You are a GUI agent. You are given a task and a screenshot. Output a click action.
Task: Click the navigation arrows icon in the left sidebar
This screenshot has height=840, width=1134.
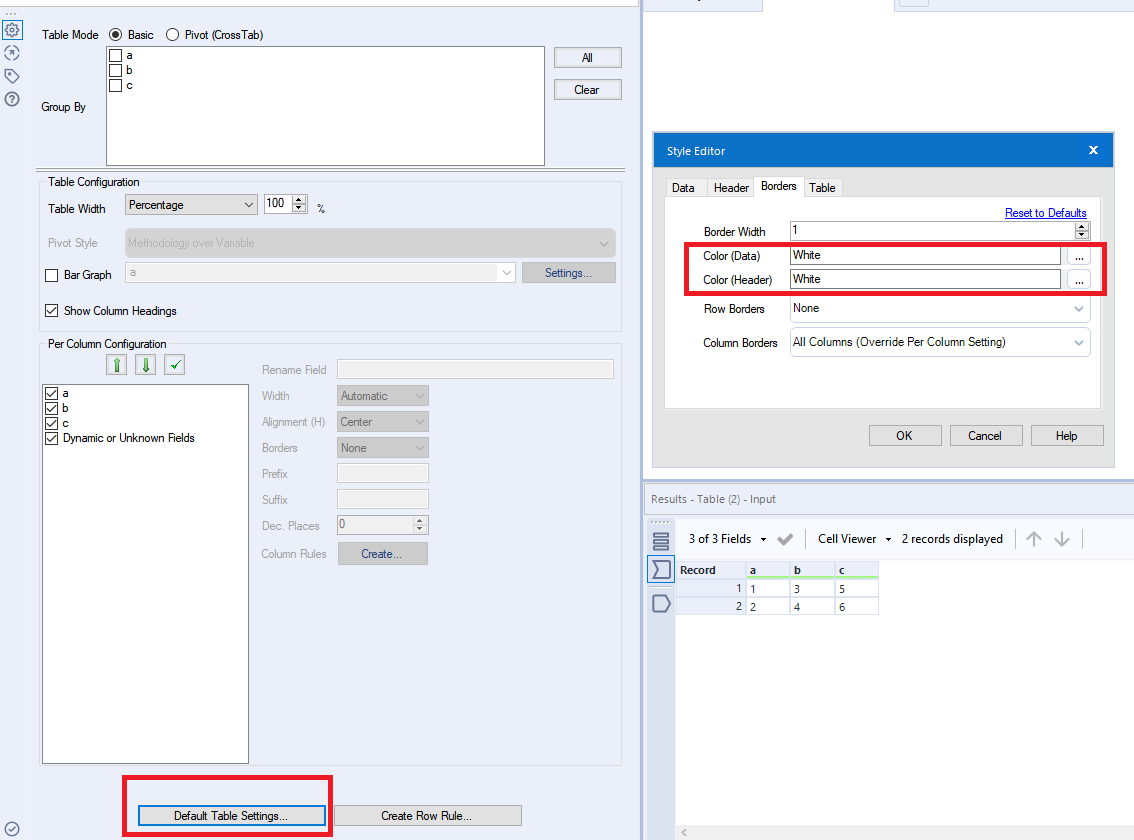tap(13, 53)
